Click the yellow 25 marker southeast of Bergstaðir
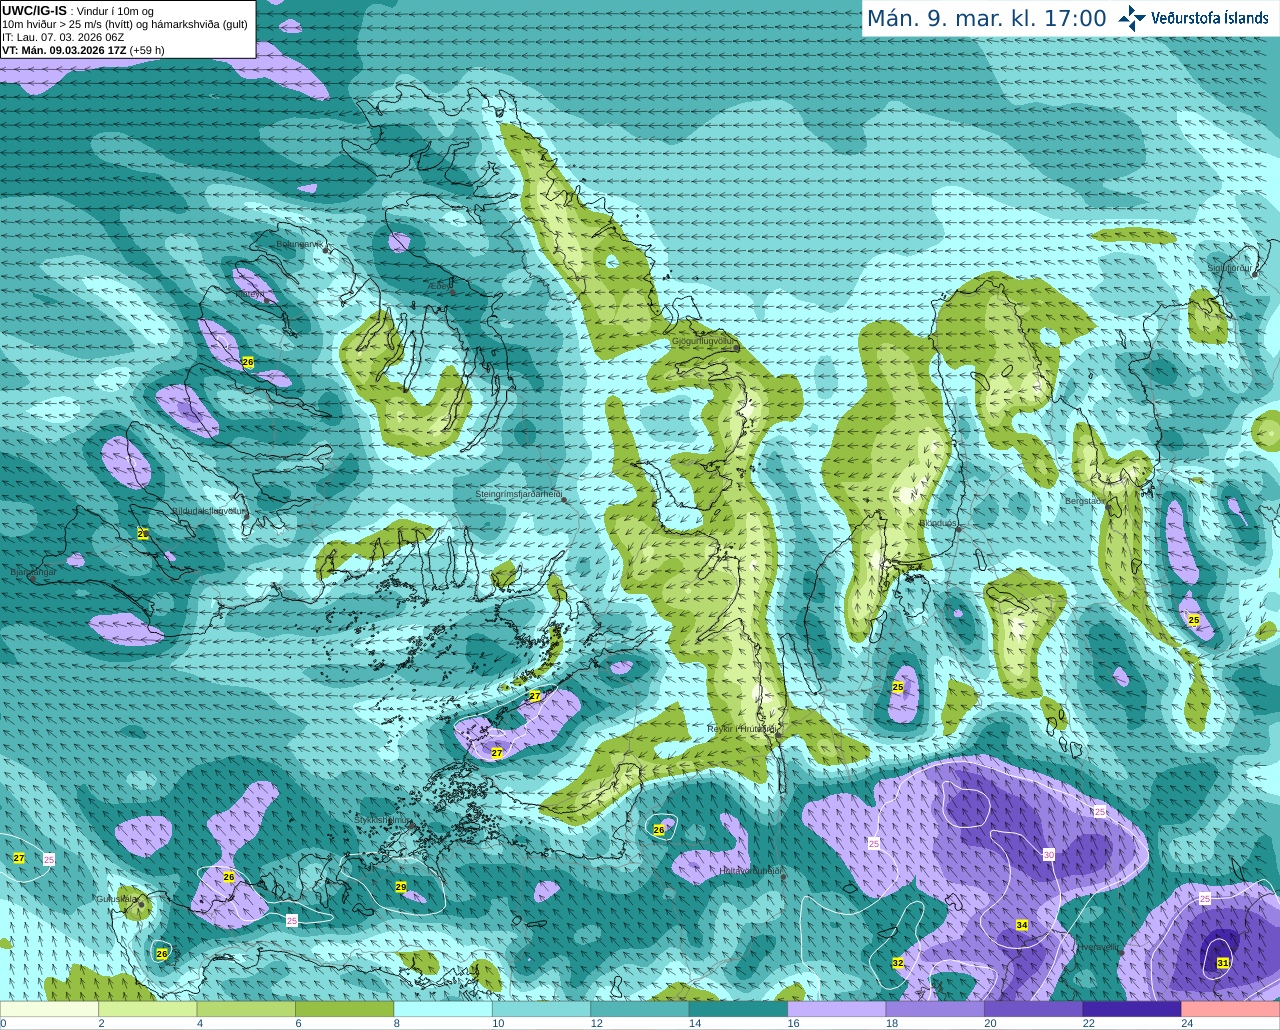 pos(1194,620)
